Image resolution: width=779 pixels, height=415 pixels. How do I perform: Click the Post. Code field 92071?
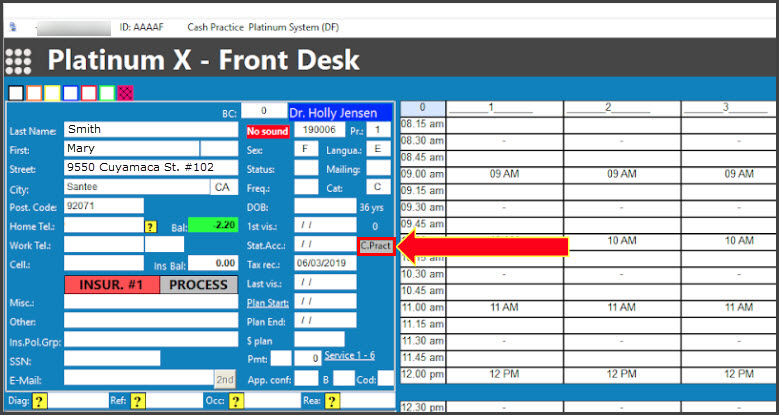(104, 206)
